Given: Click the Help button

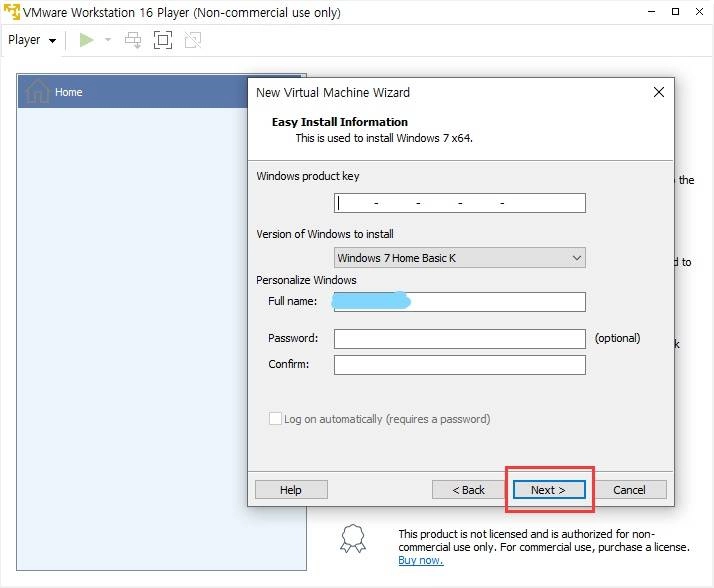Looking at the screenshot, I should click(x=291, y=490).
